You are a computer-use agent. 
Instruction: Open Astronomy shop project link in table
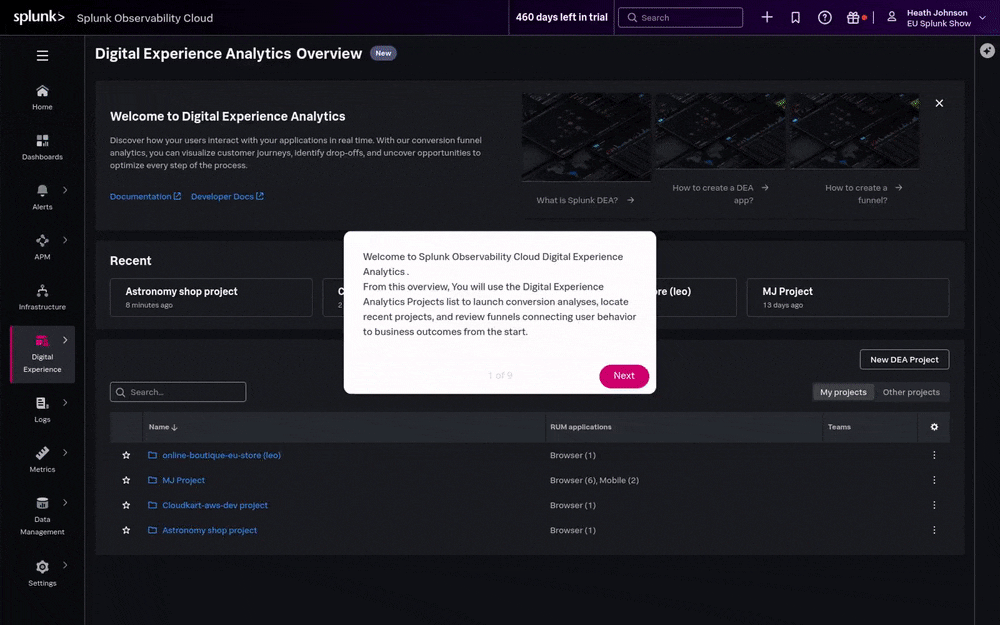[x=209, y=530]
